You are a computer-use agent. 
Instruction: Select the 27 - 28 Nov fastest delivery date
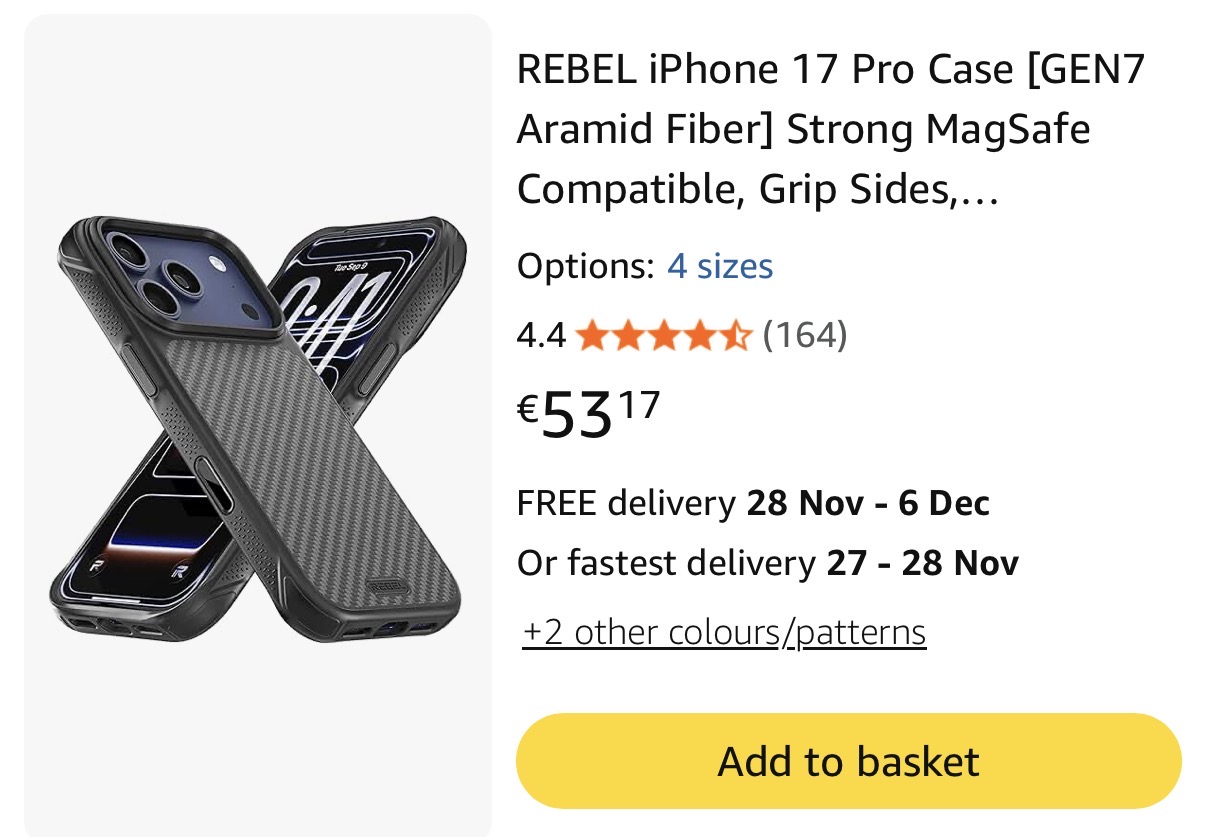click(x=922, y=564)
